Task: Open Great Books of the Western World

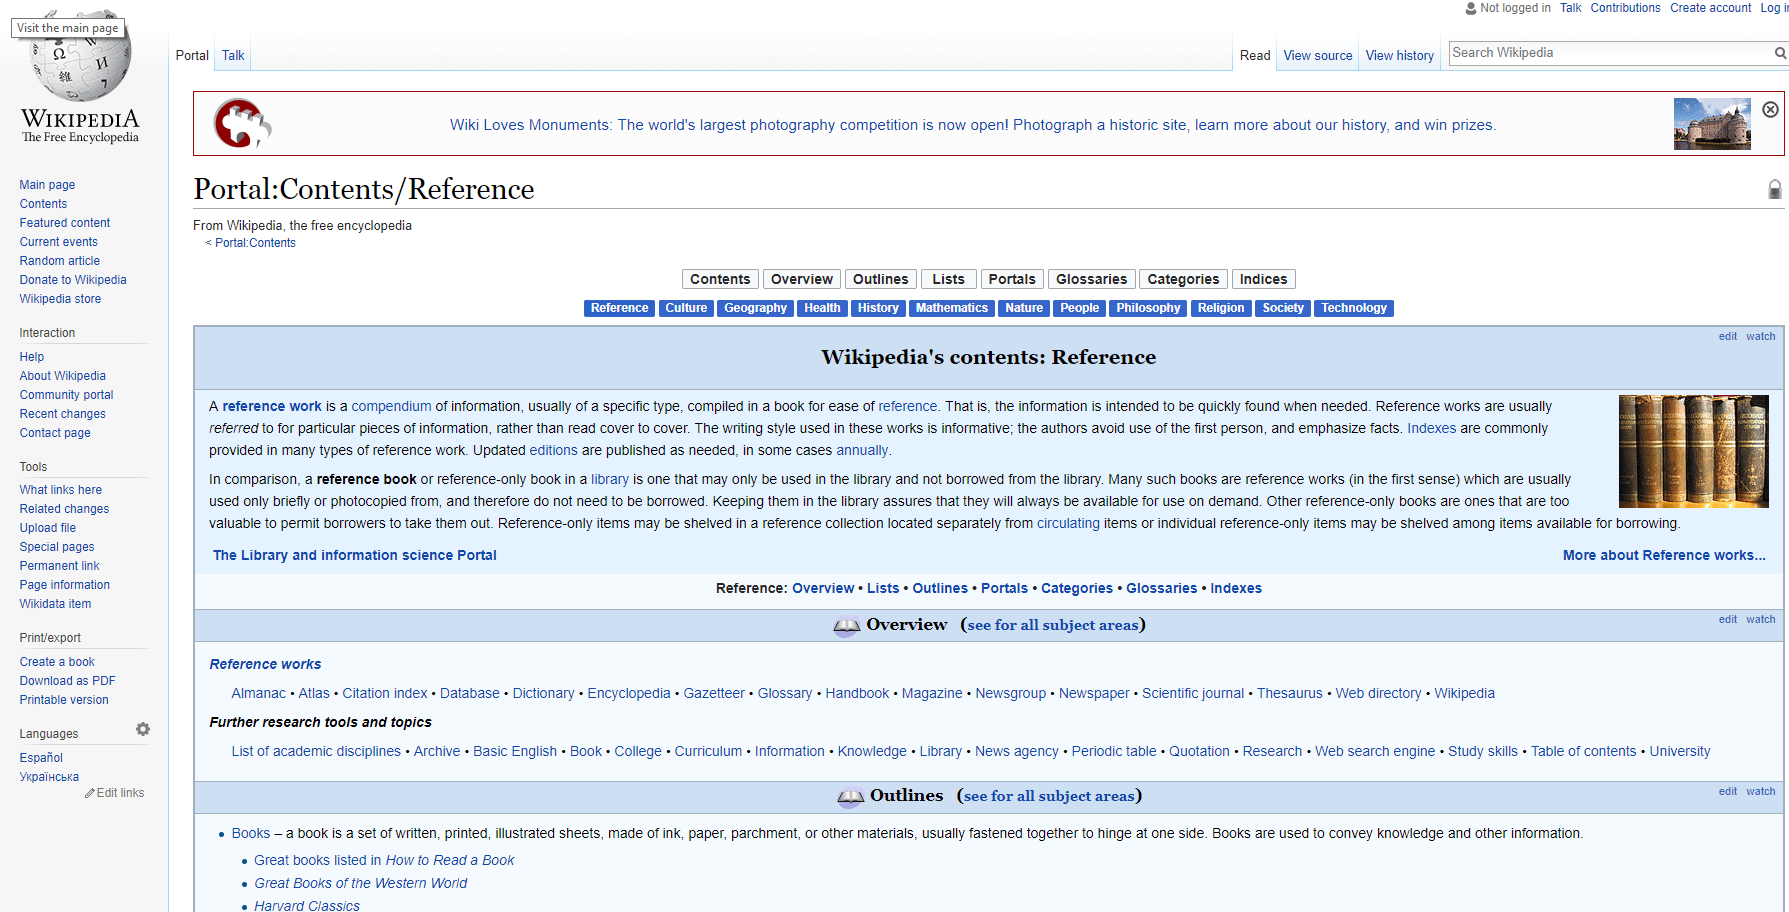Action: coord(360,883)
